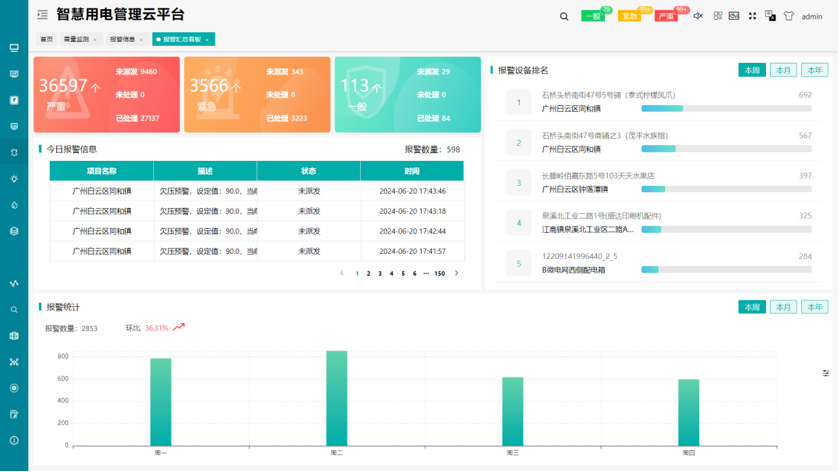The width and height of the screenshot is (839, 472).
Task: Open the circular target icon in the sidebar
Action: pos(14,388)
